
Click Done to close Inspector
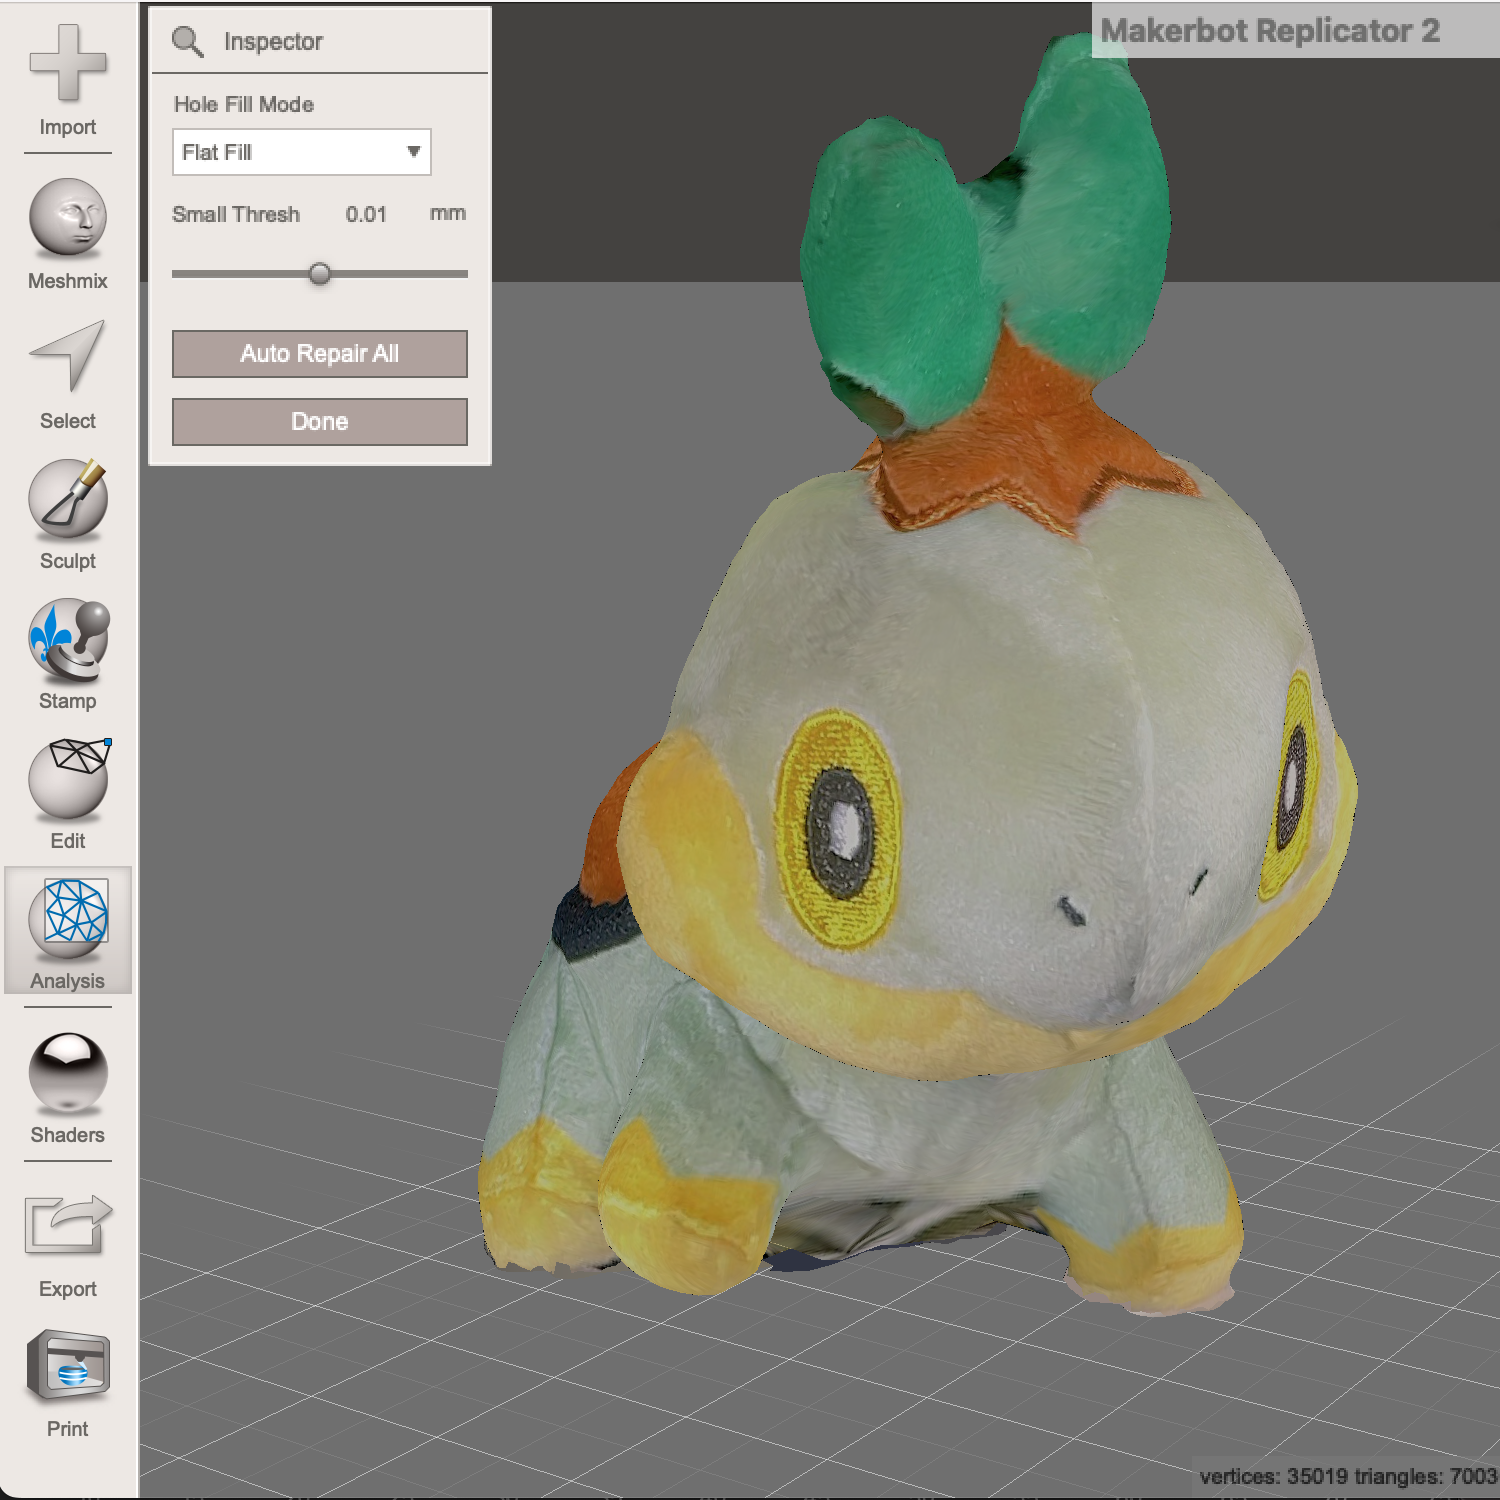318,421
